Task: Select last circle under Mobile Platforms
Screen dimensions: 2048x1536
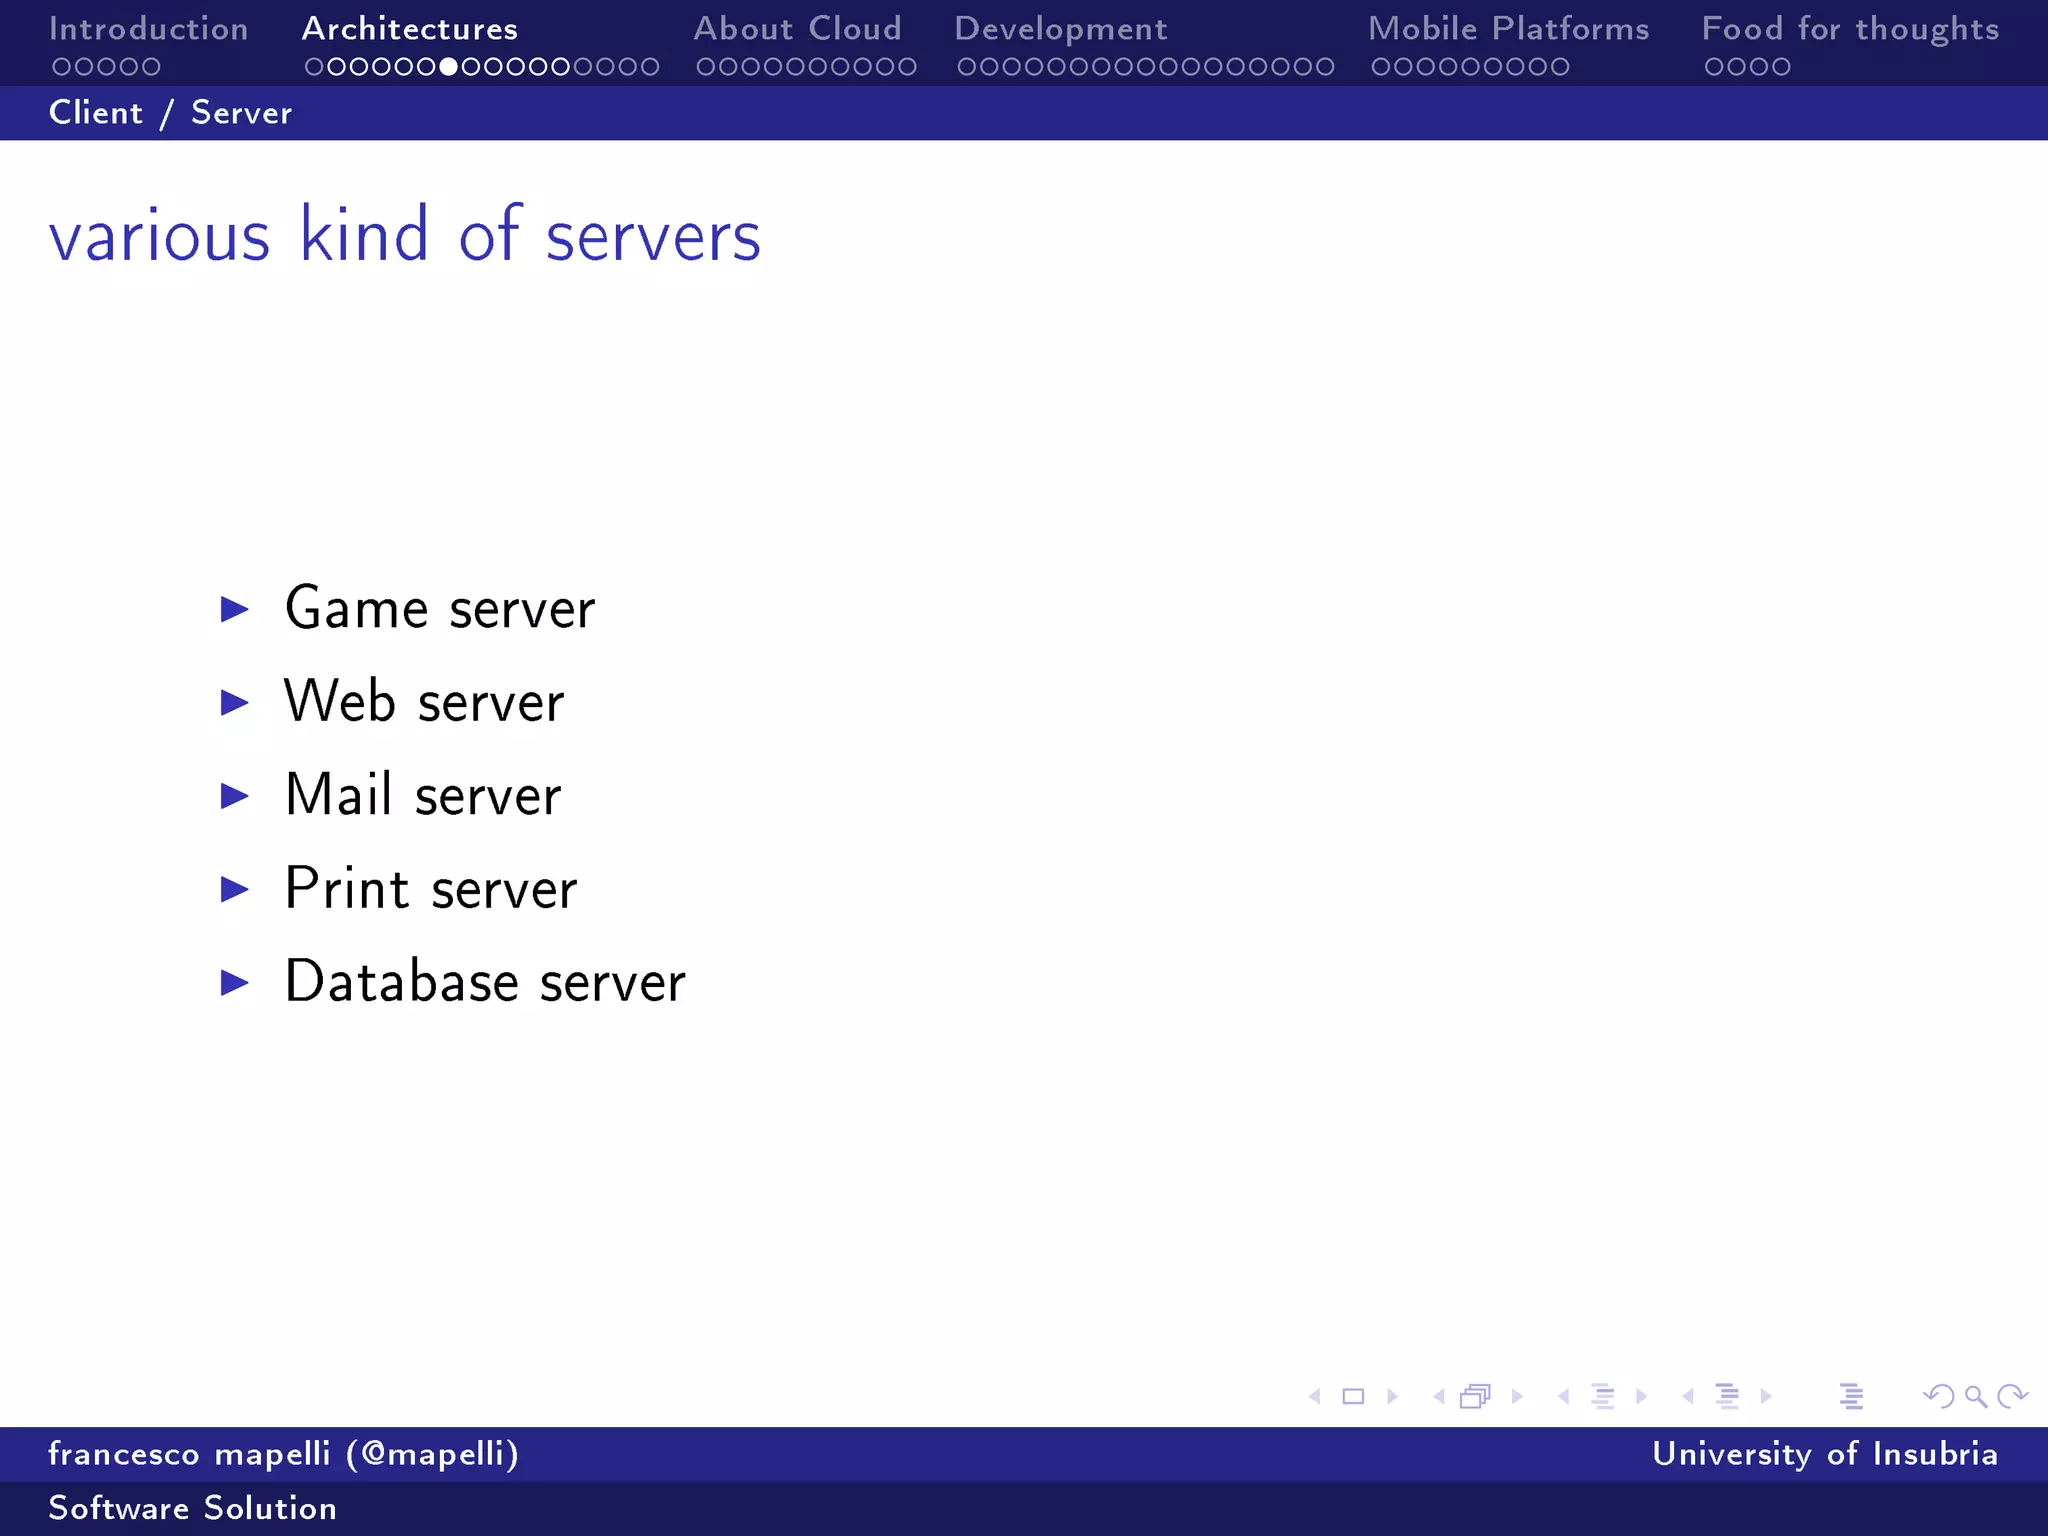Action: tap(1560, 67)
